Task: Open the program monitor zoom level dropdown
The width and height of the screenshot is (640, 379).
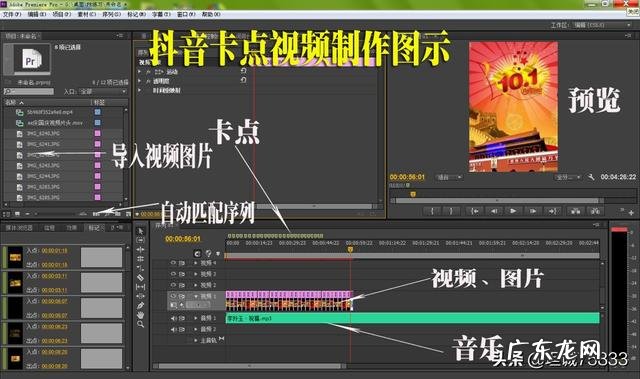Action: [x=449, y=177]
